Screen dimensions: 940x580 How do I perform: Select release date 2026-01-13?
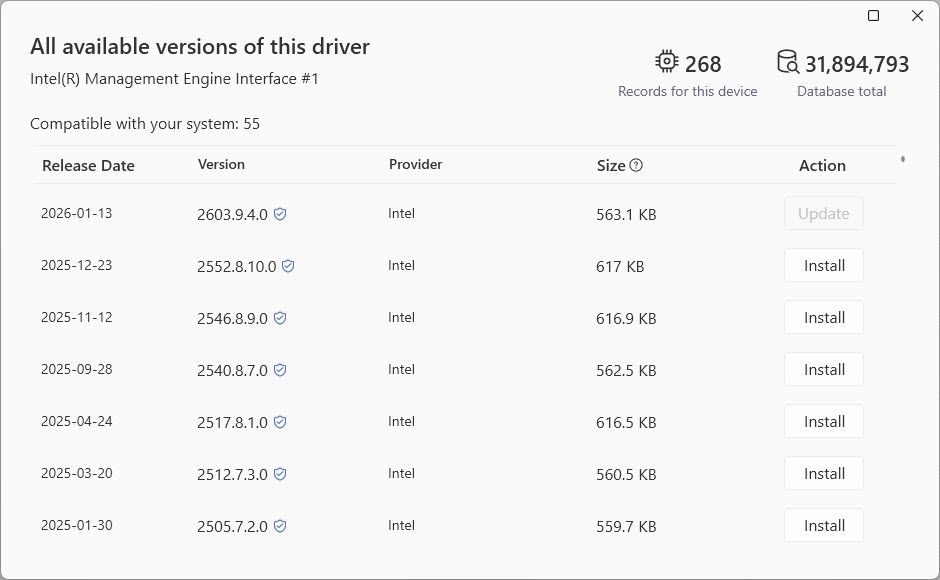[77, 214]
